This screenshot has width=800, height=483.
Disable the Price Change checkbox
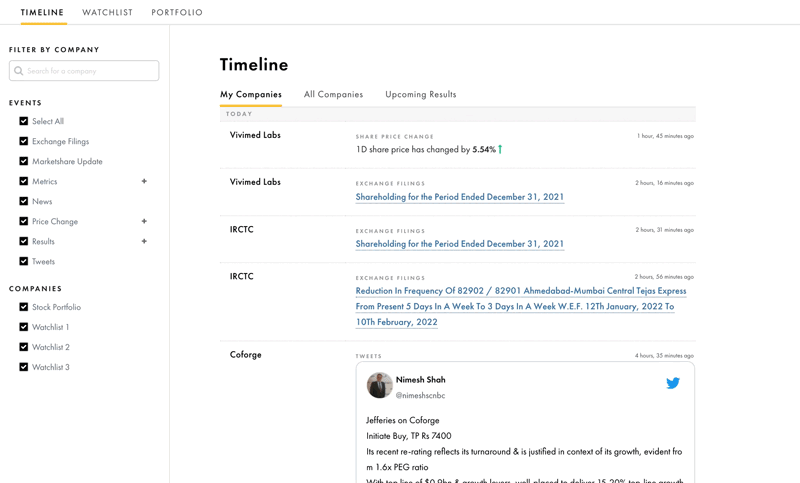tap(23, 221)
